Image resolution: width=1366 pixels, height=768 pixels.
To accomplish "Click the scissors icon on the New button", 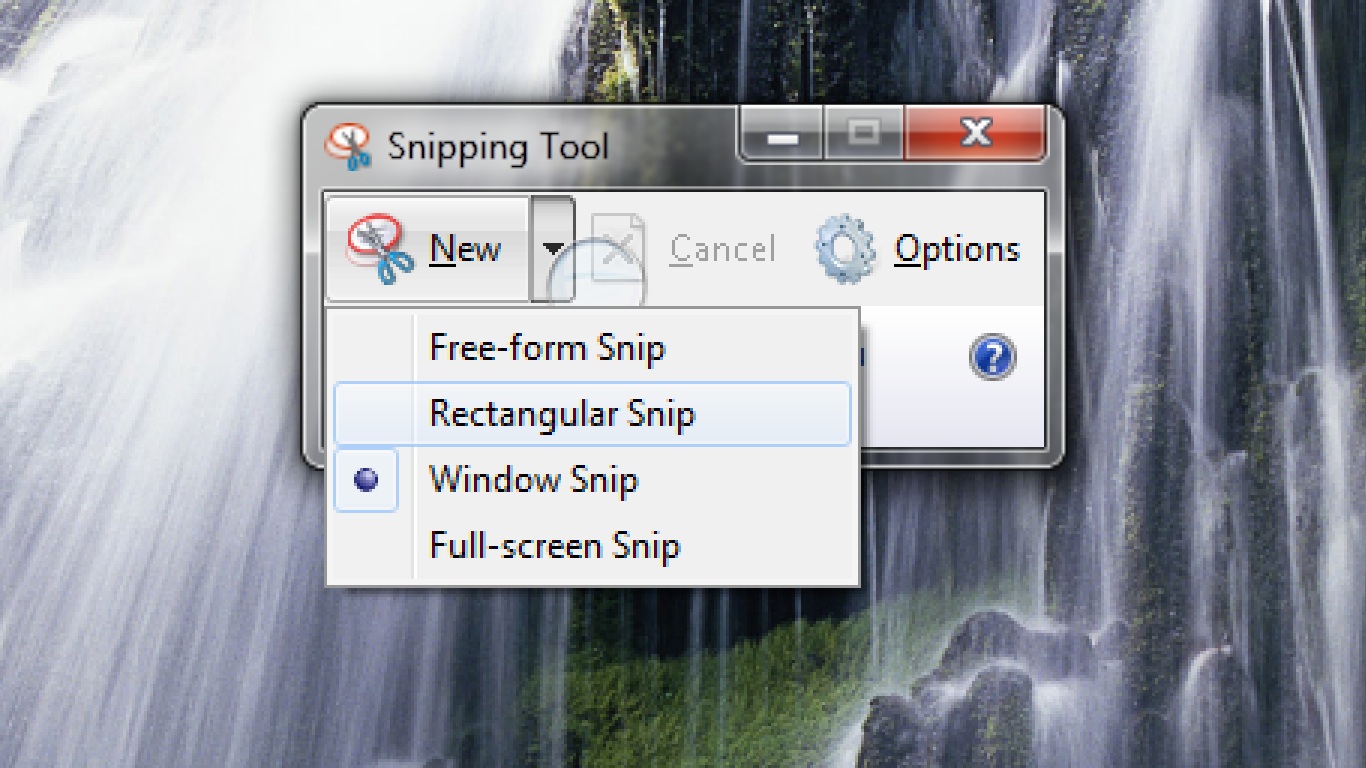I will tap(378, 248).
